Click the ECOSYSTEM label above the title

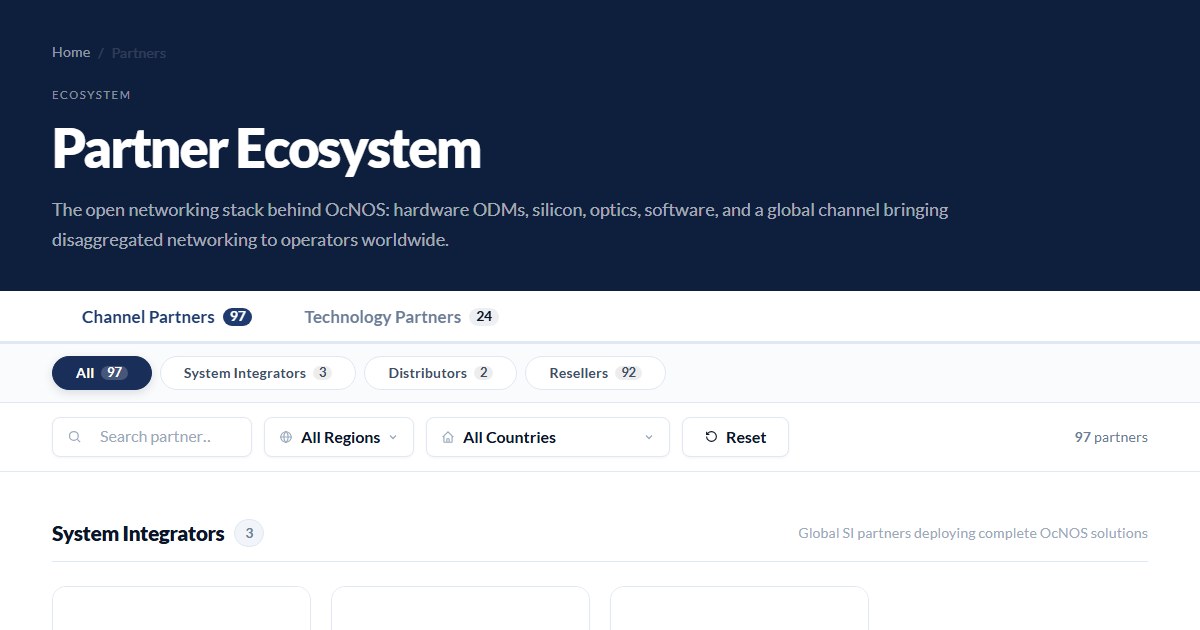pyautogui.click(x=91, y=95)
